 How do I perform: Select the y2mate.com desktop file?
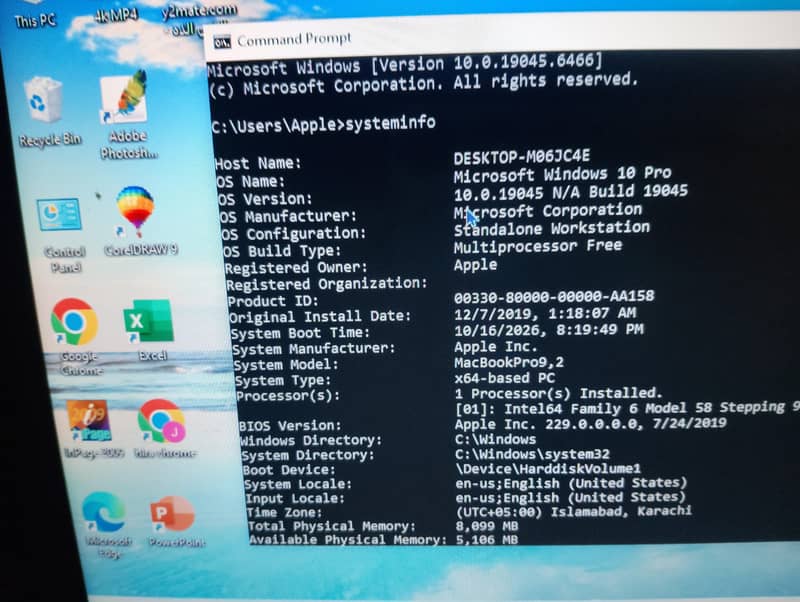pyautogui.click(x=198, y=18)
